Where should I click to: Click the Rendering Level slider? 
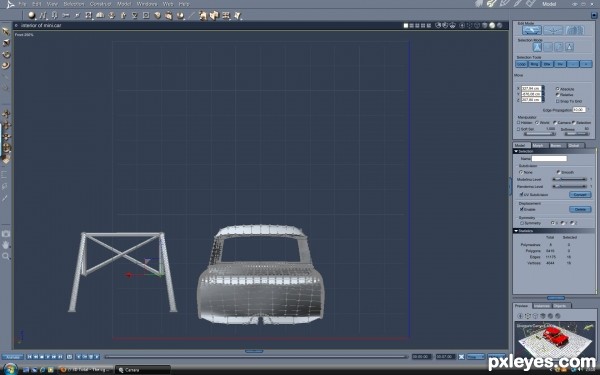570,186
